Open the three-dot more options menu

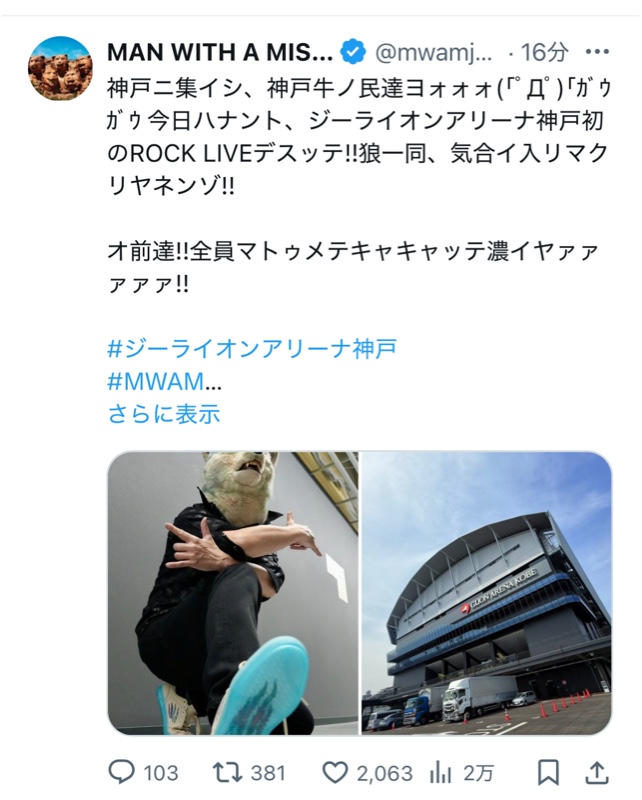tap(597, 52)
